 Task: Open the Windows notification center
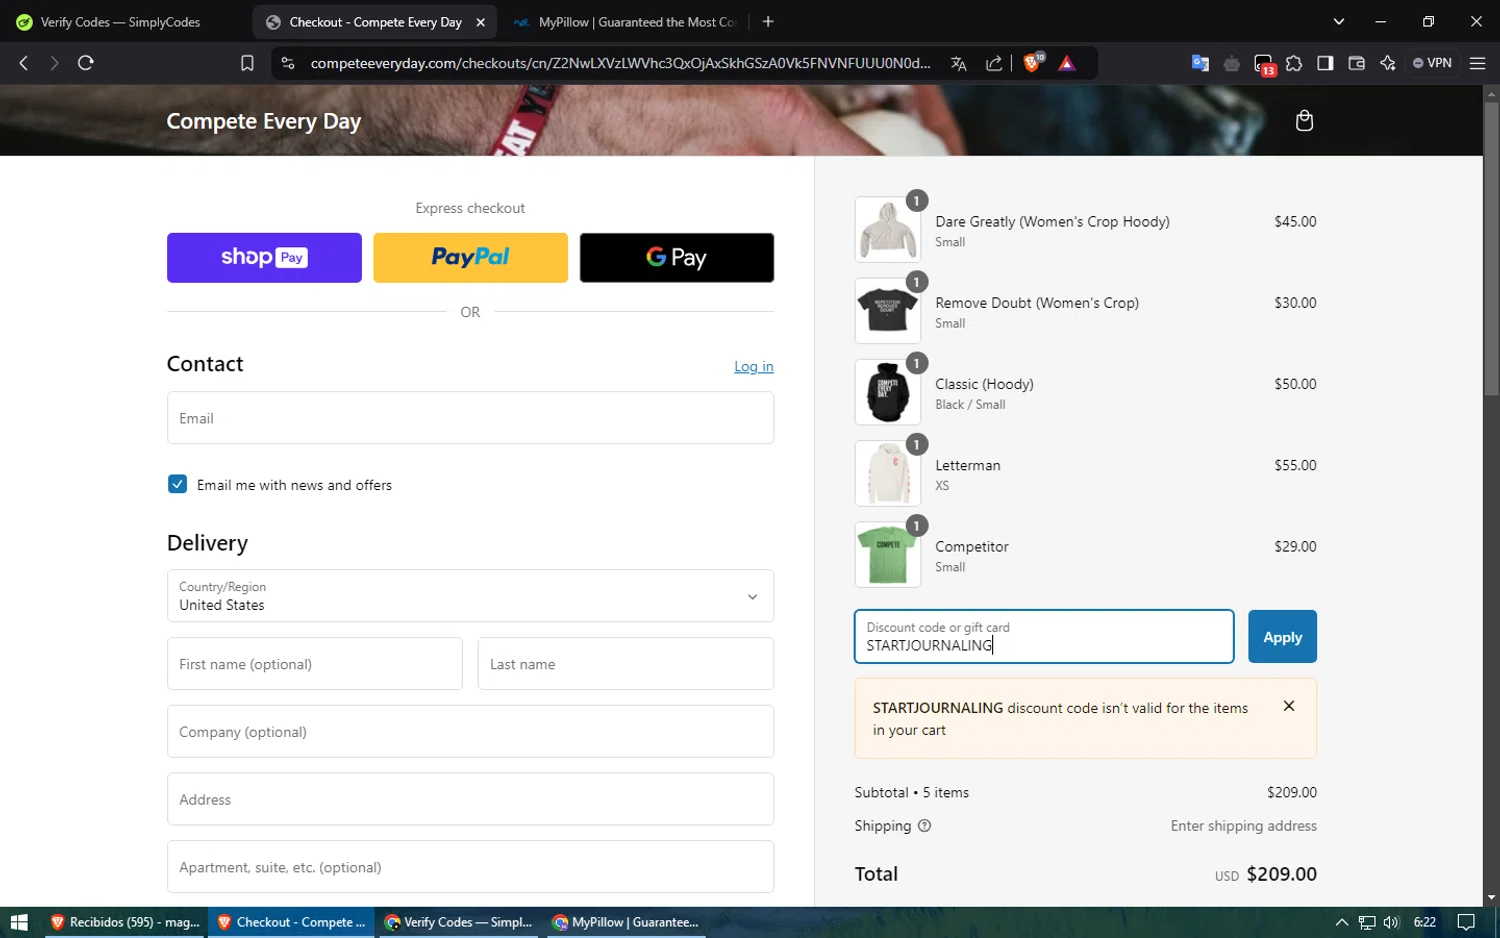tap(1466, 922)
